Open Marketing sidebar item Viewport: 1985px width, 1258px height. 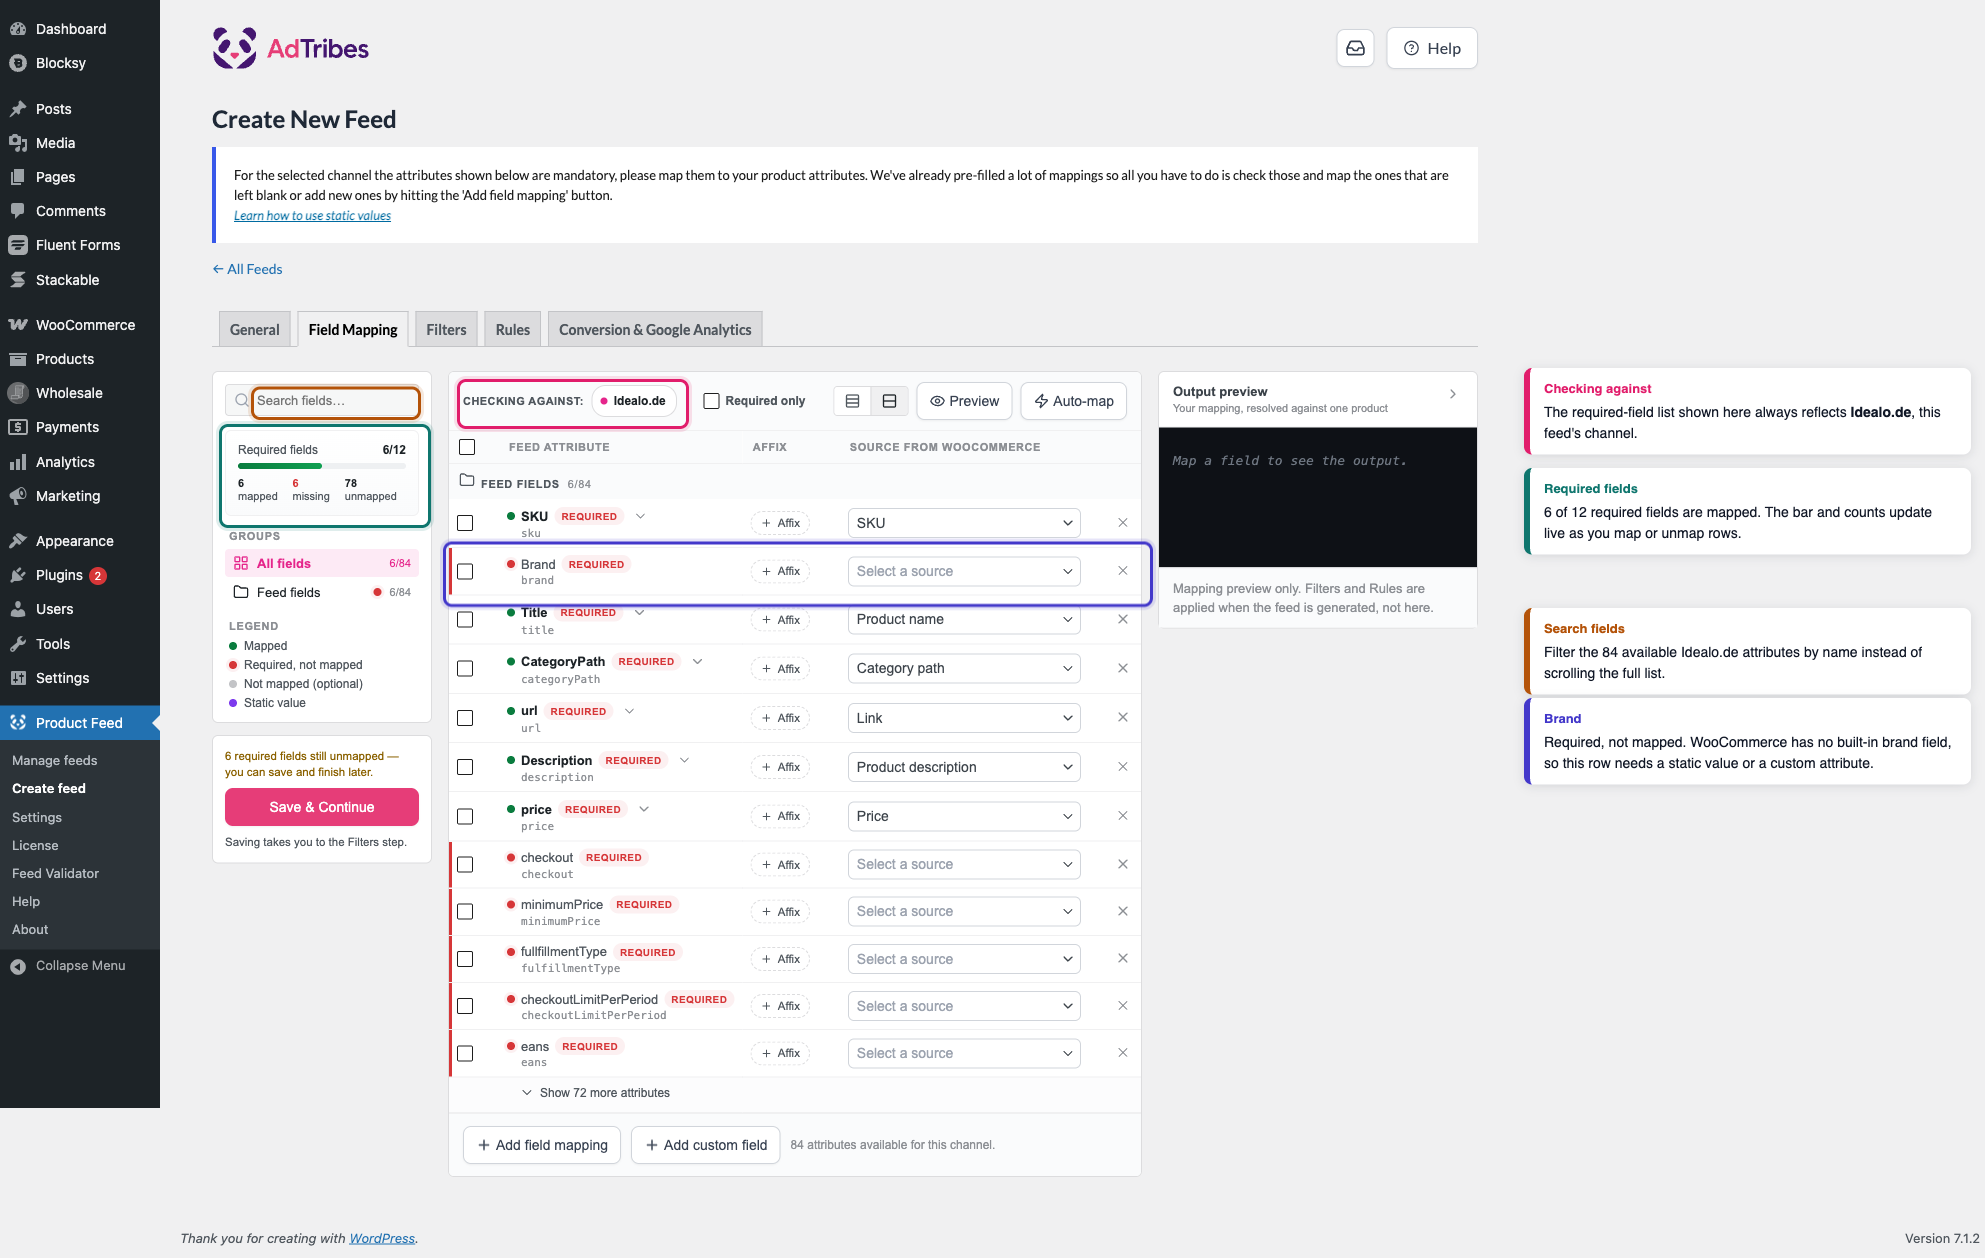click(x=80, y=496)
